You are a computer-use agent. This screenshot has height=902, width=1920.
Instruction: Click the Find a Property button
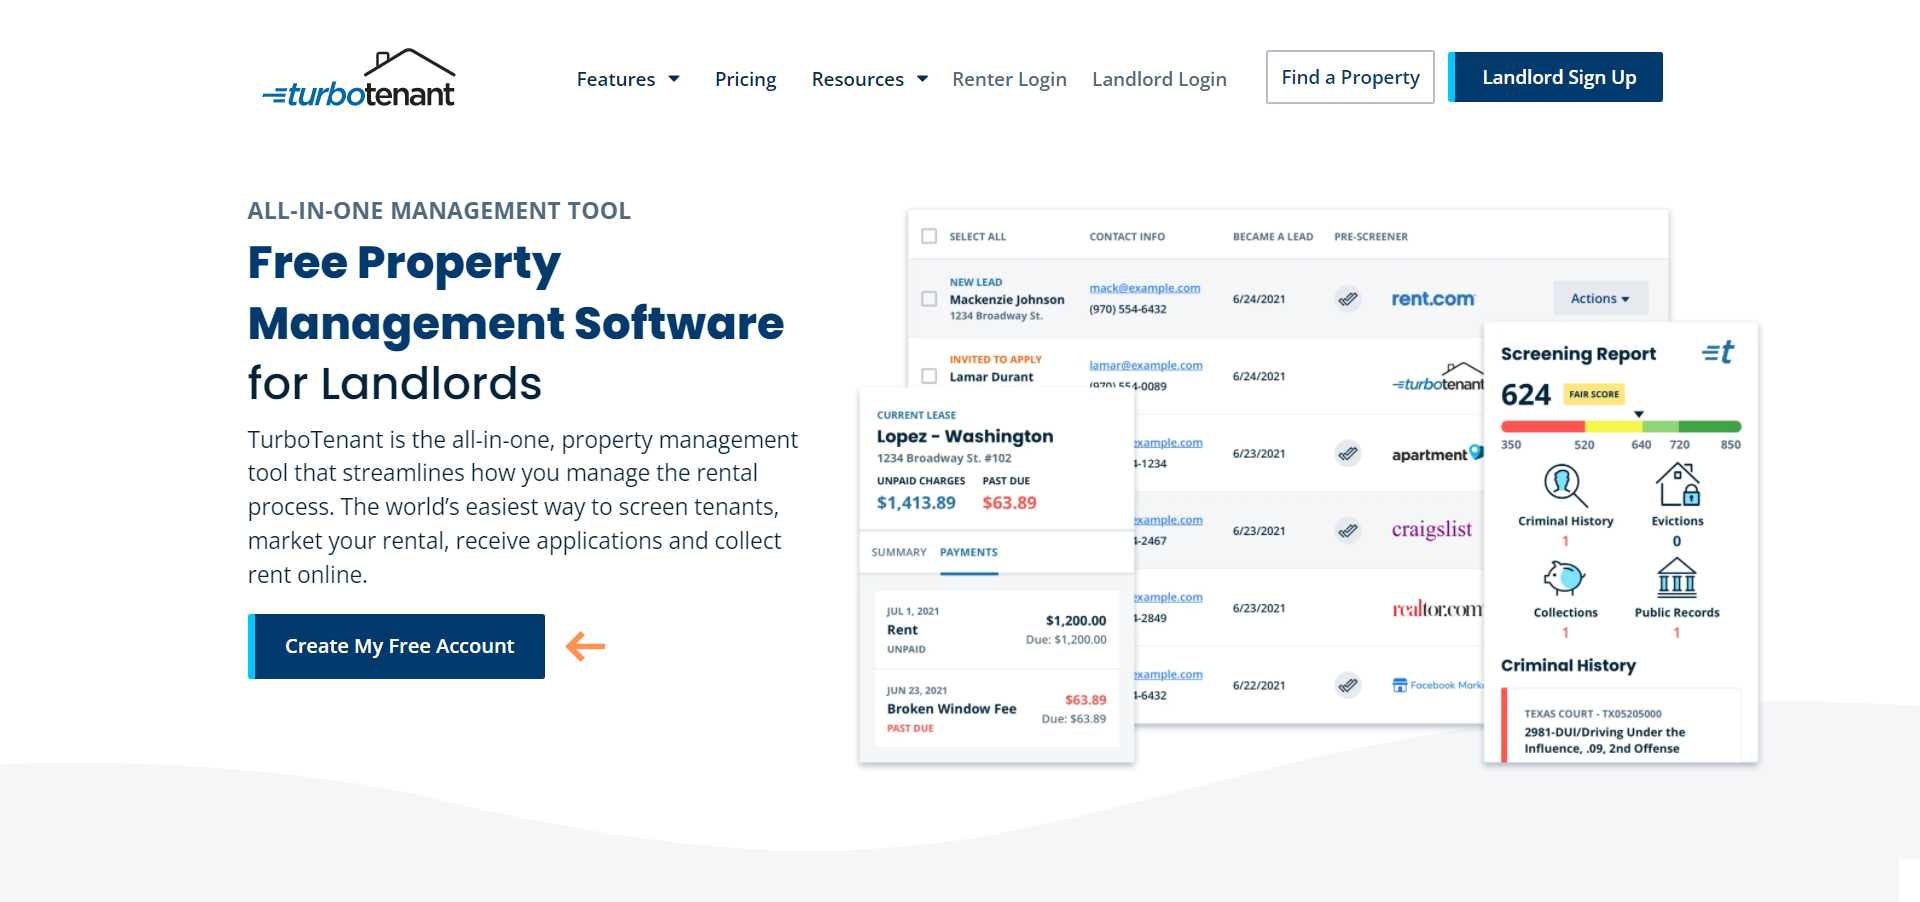tap(1350, 77)
